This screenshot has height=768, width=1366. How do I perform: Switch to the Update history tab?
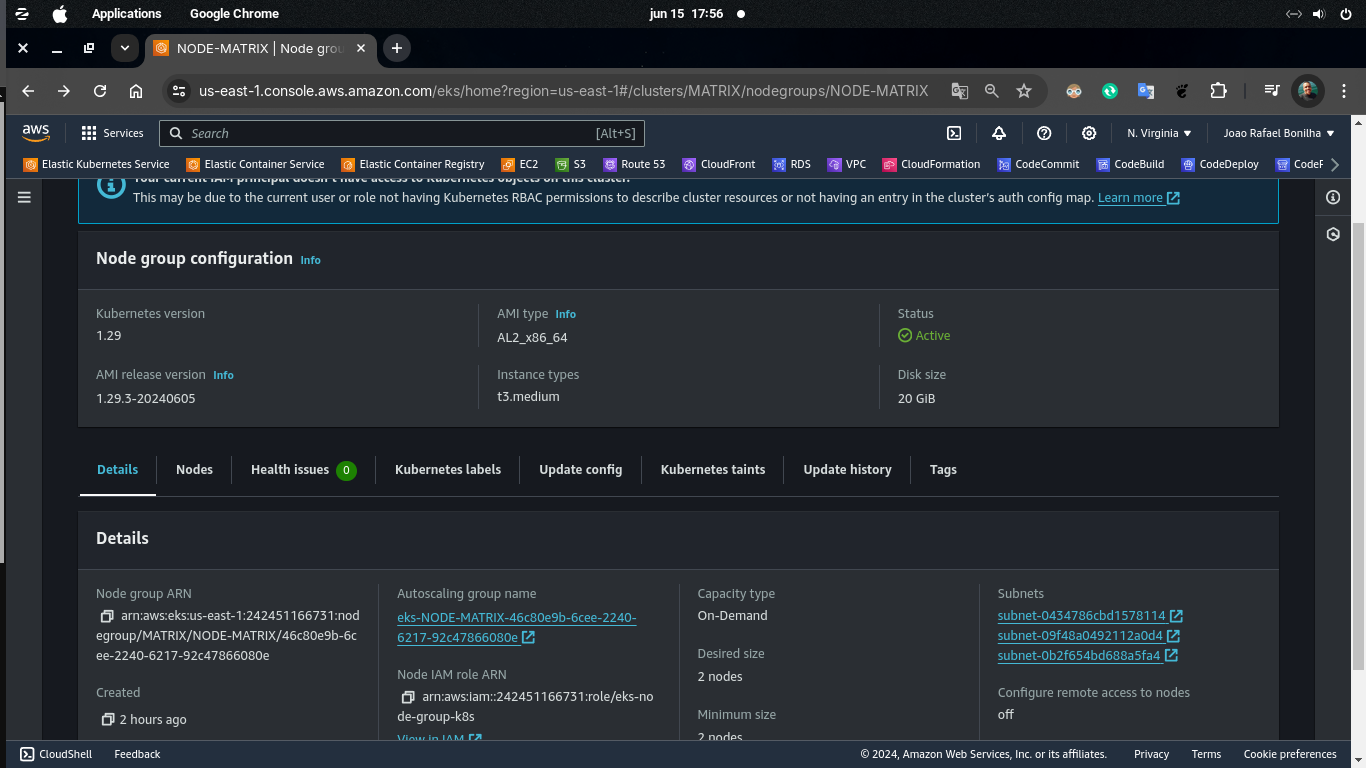847,469
